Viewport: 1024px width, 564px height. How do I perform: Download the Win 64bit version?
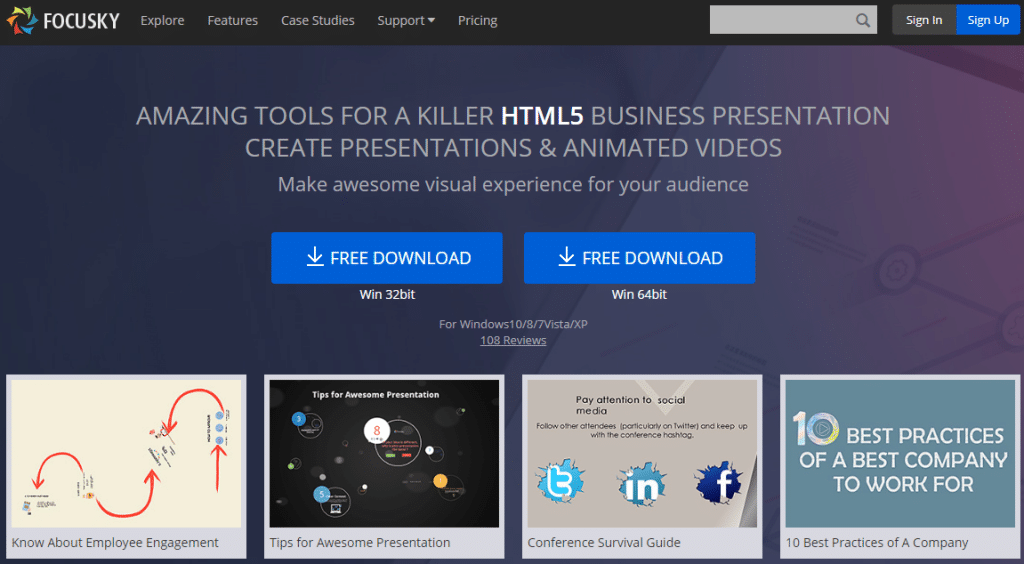click(x=639, y=258)
